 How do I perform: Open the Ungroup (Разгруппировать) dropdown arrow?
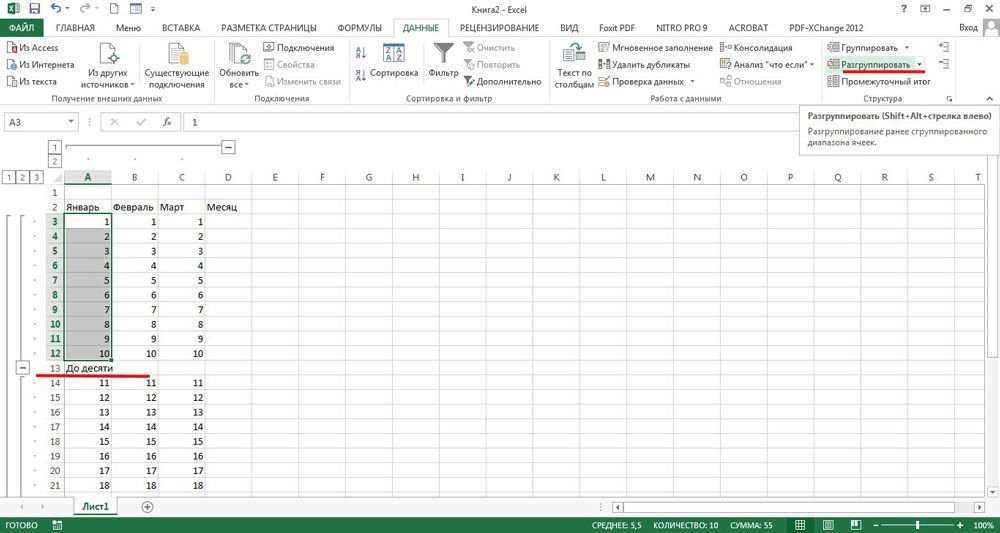tap(919, 65)
